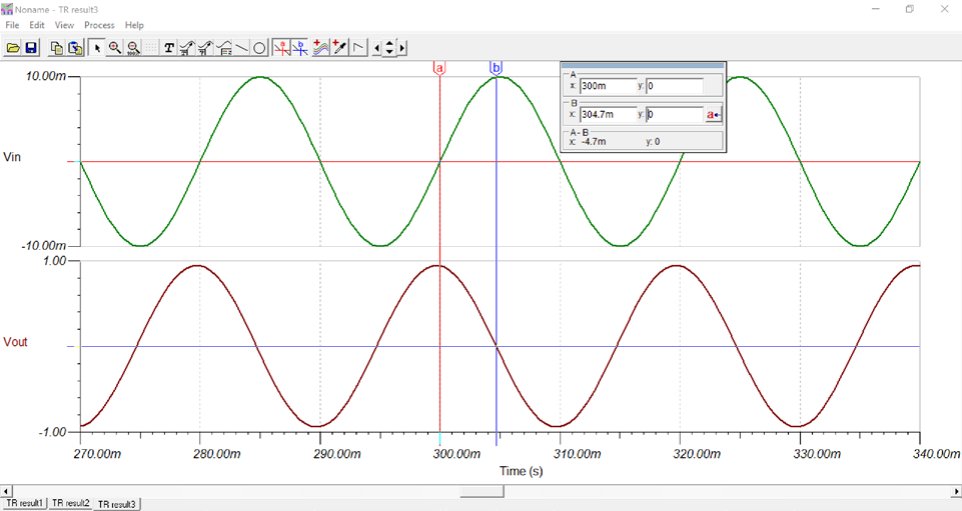Select the pointer arrow tool

(x=97, y=47)
